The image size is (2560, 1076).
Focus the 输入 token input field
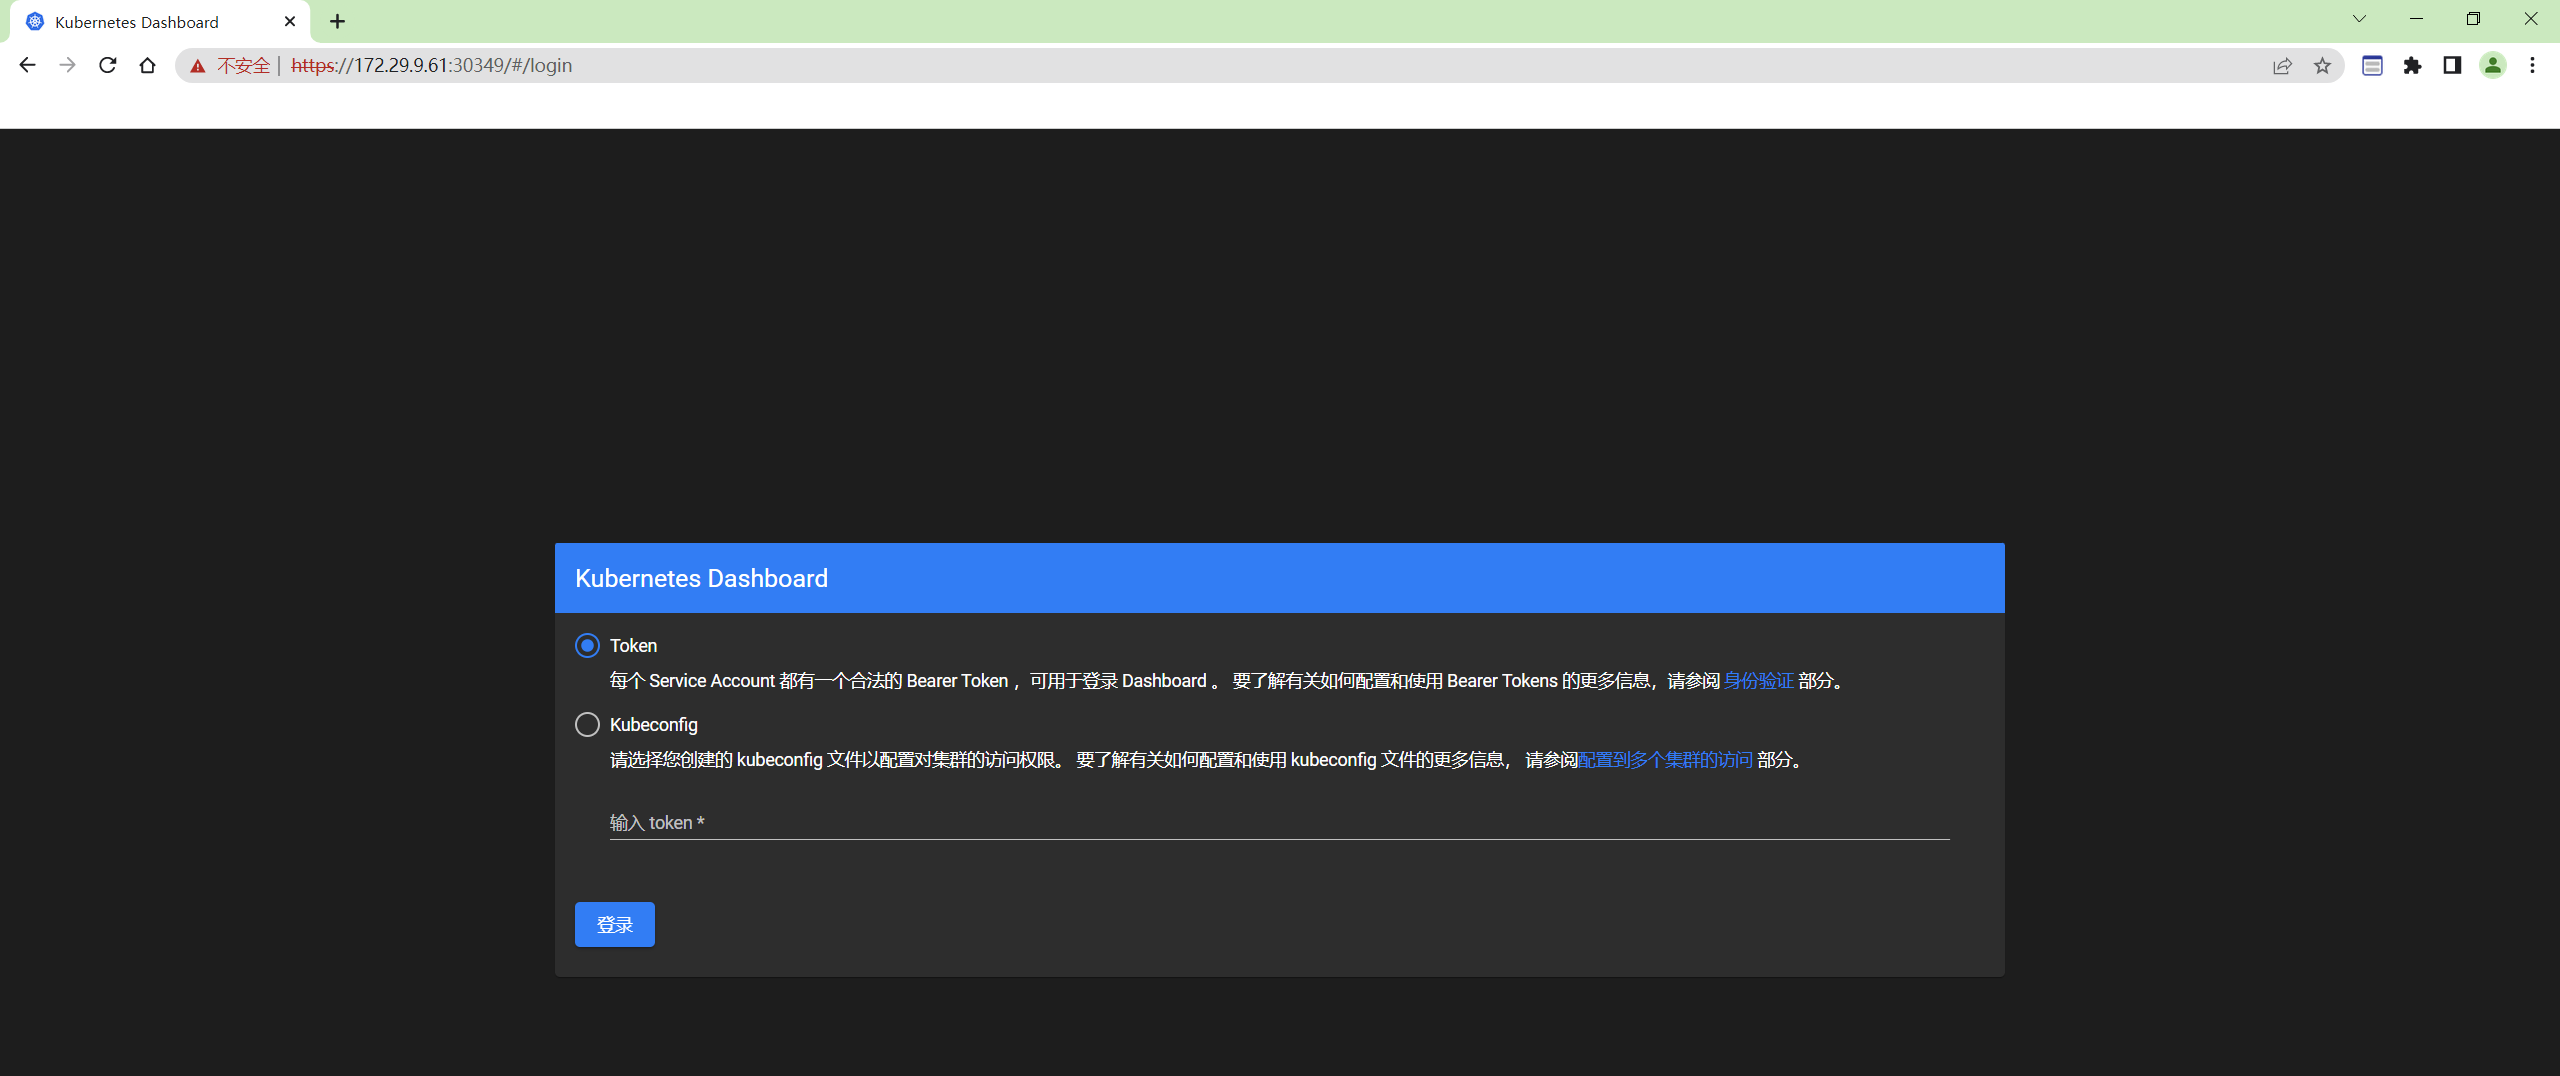pyautogui.click(x=1280, y=822)
